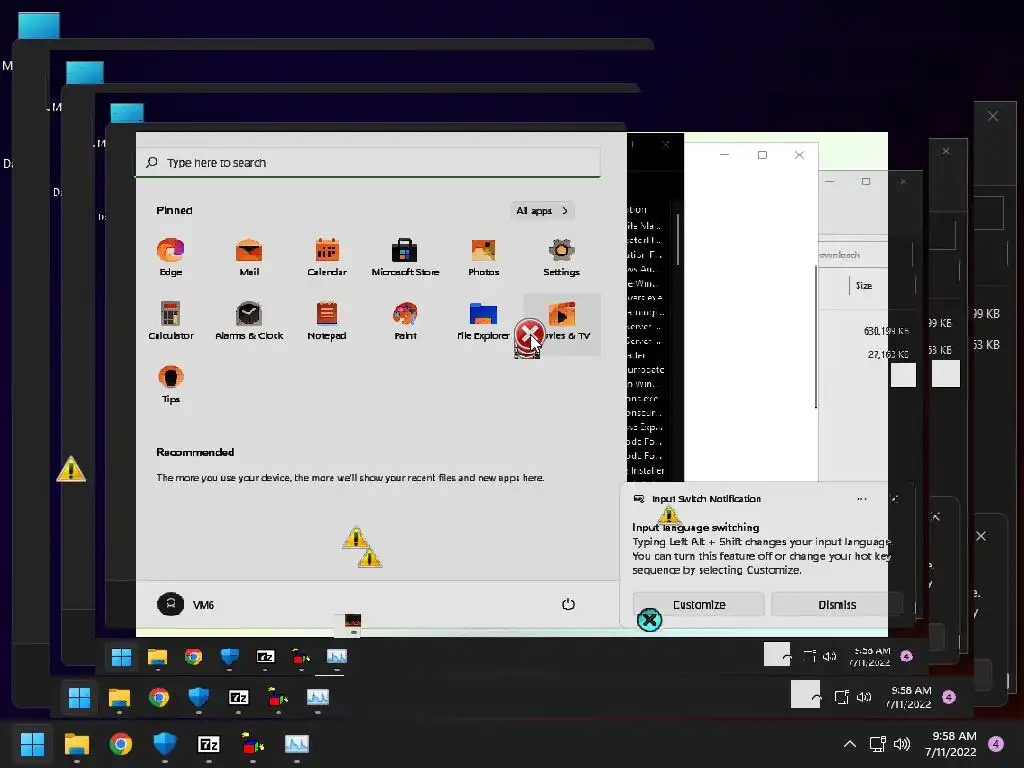The height and width of the screenshot is (768, 1024).
Task: Open the Alarms & Clock app
Action: pos(249,321)
